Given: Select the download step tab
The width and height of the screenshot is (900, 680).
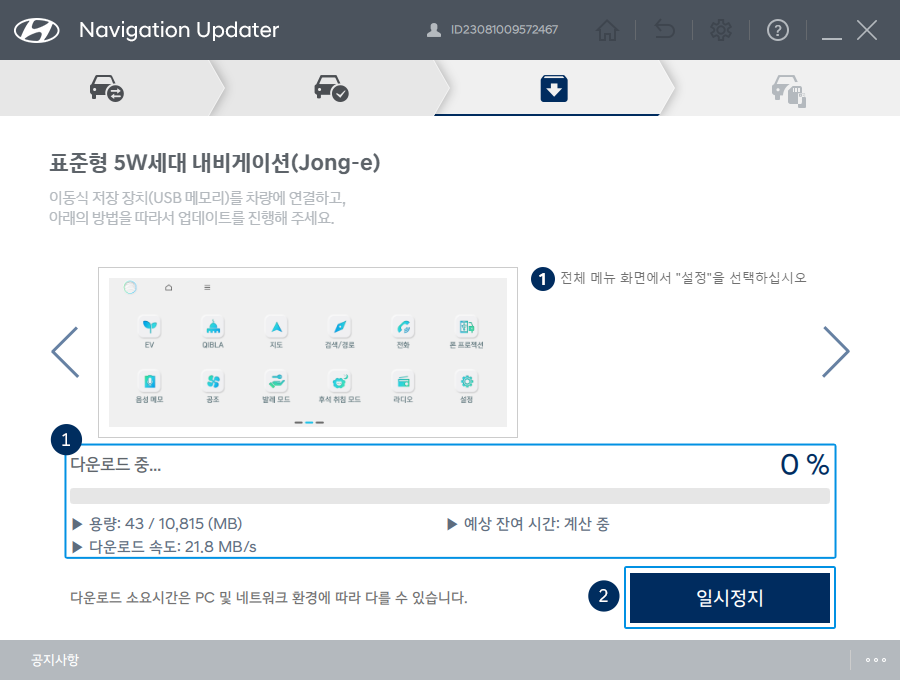Looking at the screenshot, I should coord(554,88).
